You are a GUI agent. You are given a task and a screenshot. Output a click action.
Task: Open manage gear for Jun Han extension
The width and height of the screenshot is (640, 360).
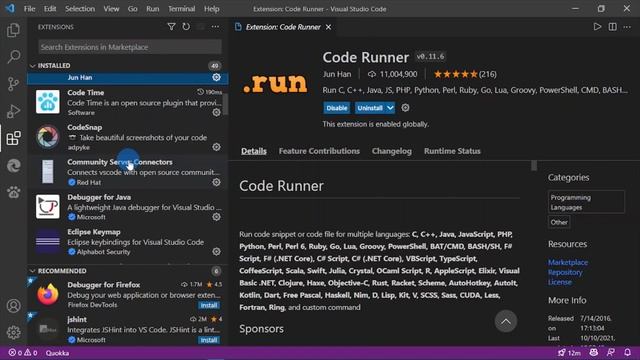216,77
